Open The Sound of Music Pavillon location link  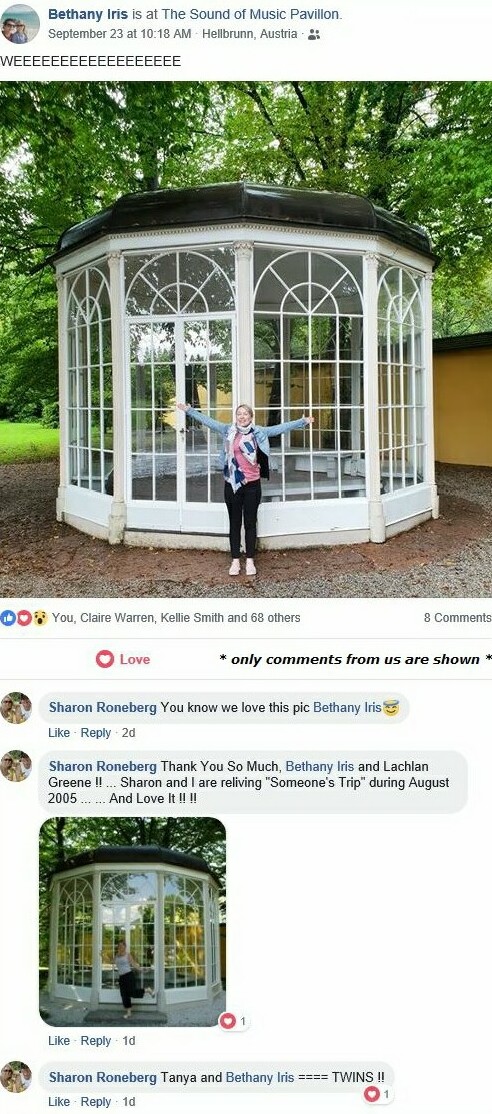tap(252, 13)
